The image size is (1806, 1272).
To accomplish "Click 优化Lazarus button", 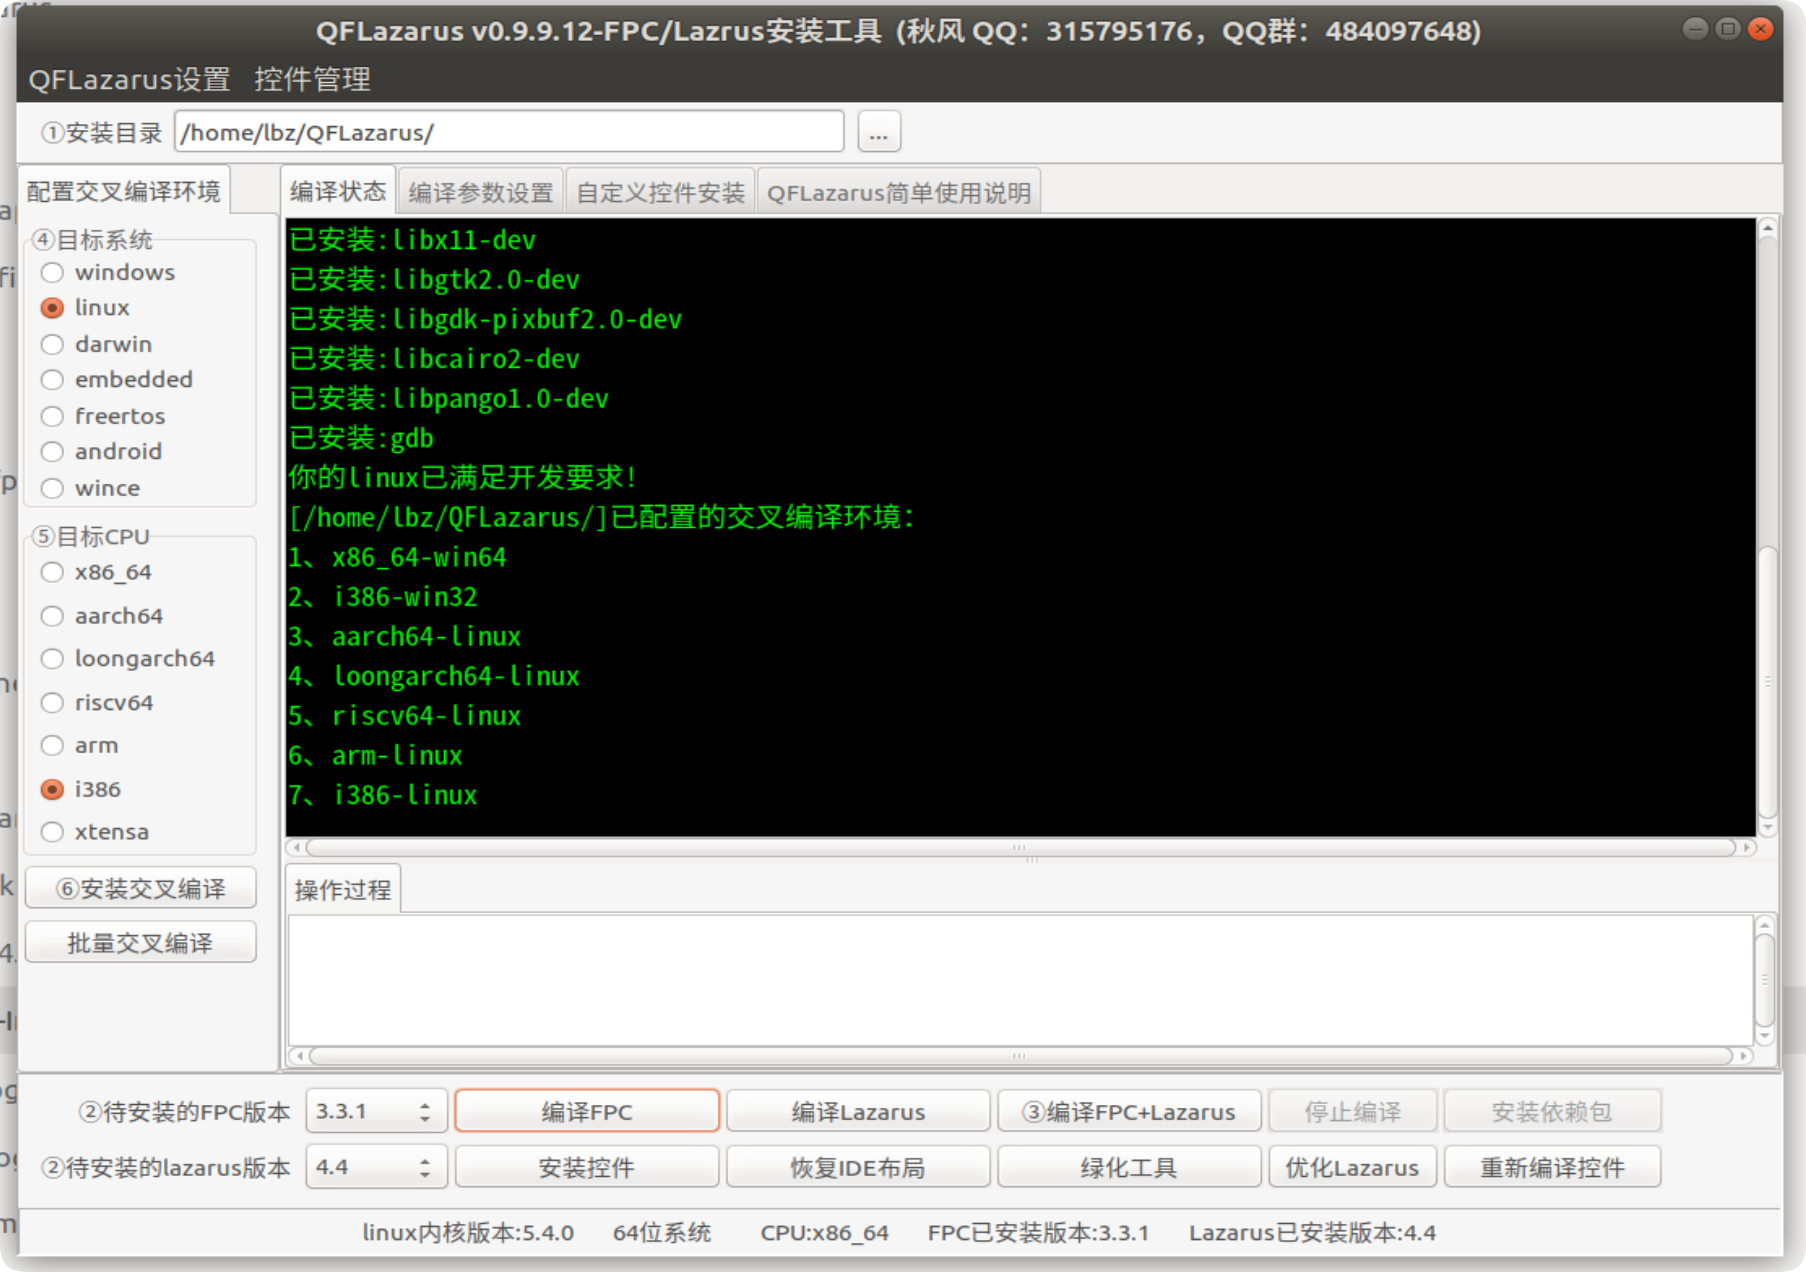I will tap(1352, 1166).
